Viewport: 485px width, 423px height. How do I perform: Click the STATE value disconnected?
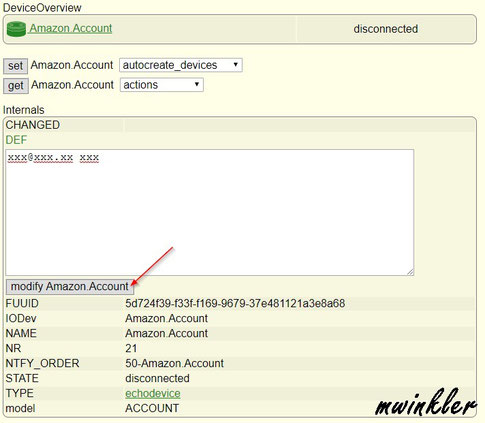tap(157, 378)
